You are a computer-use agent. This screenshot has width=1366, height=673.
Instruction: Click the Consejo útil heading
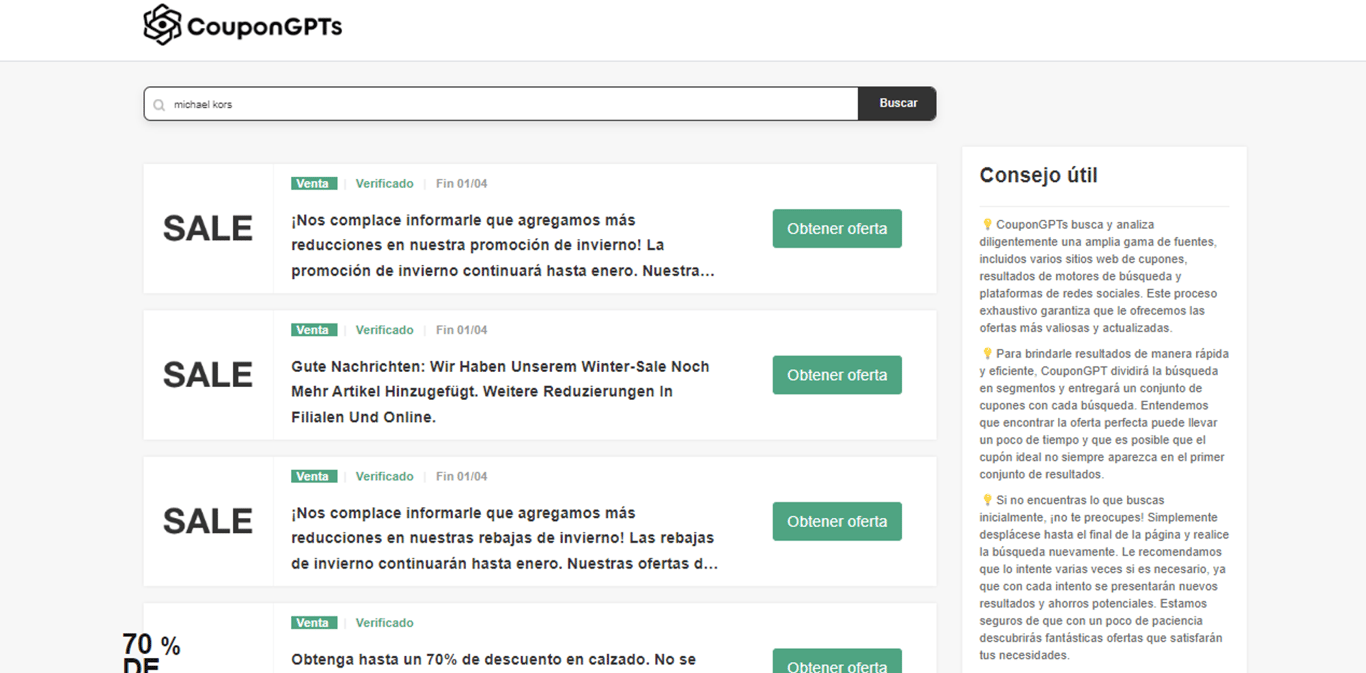[1038, 175]
